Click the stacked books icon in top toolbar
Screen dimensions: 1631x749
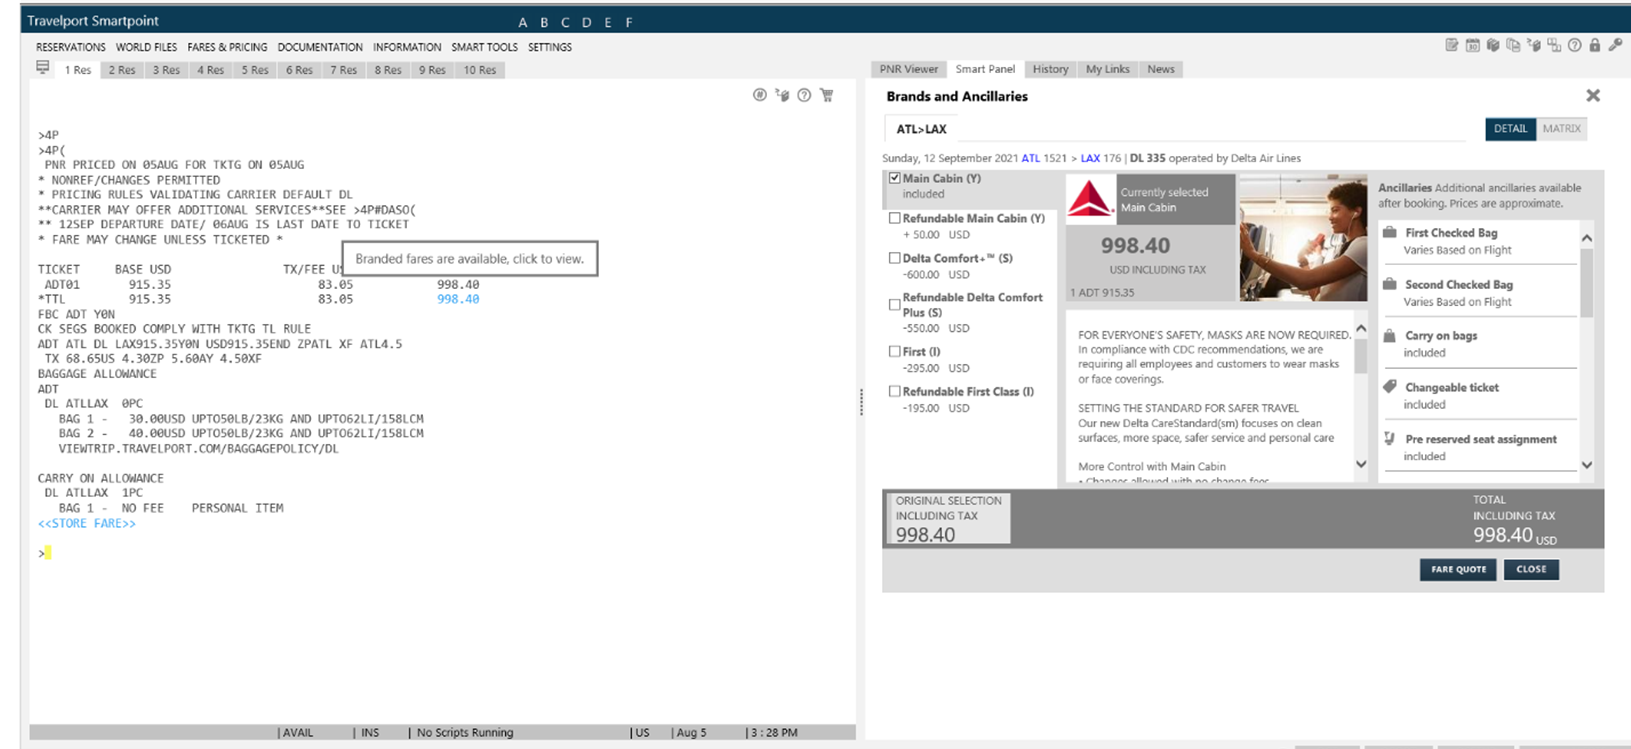coord(1492,45)
